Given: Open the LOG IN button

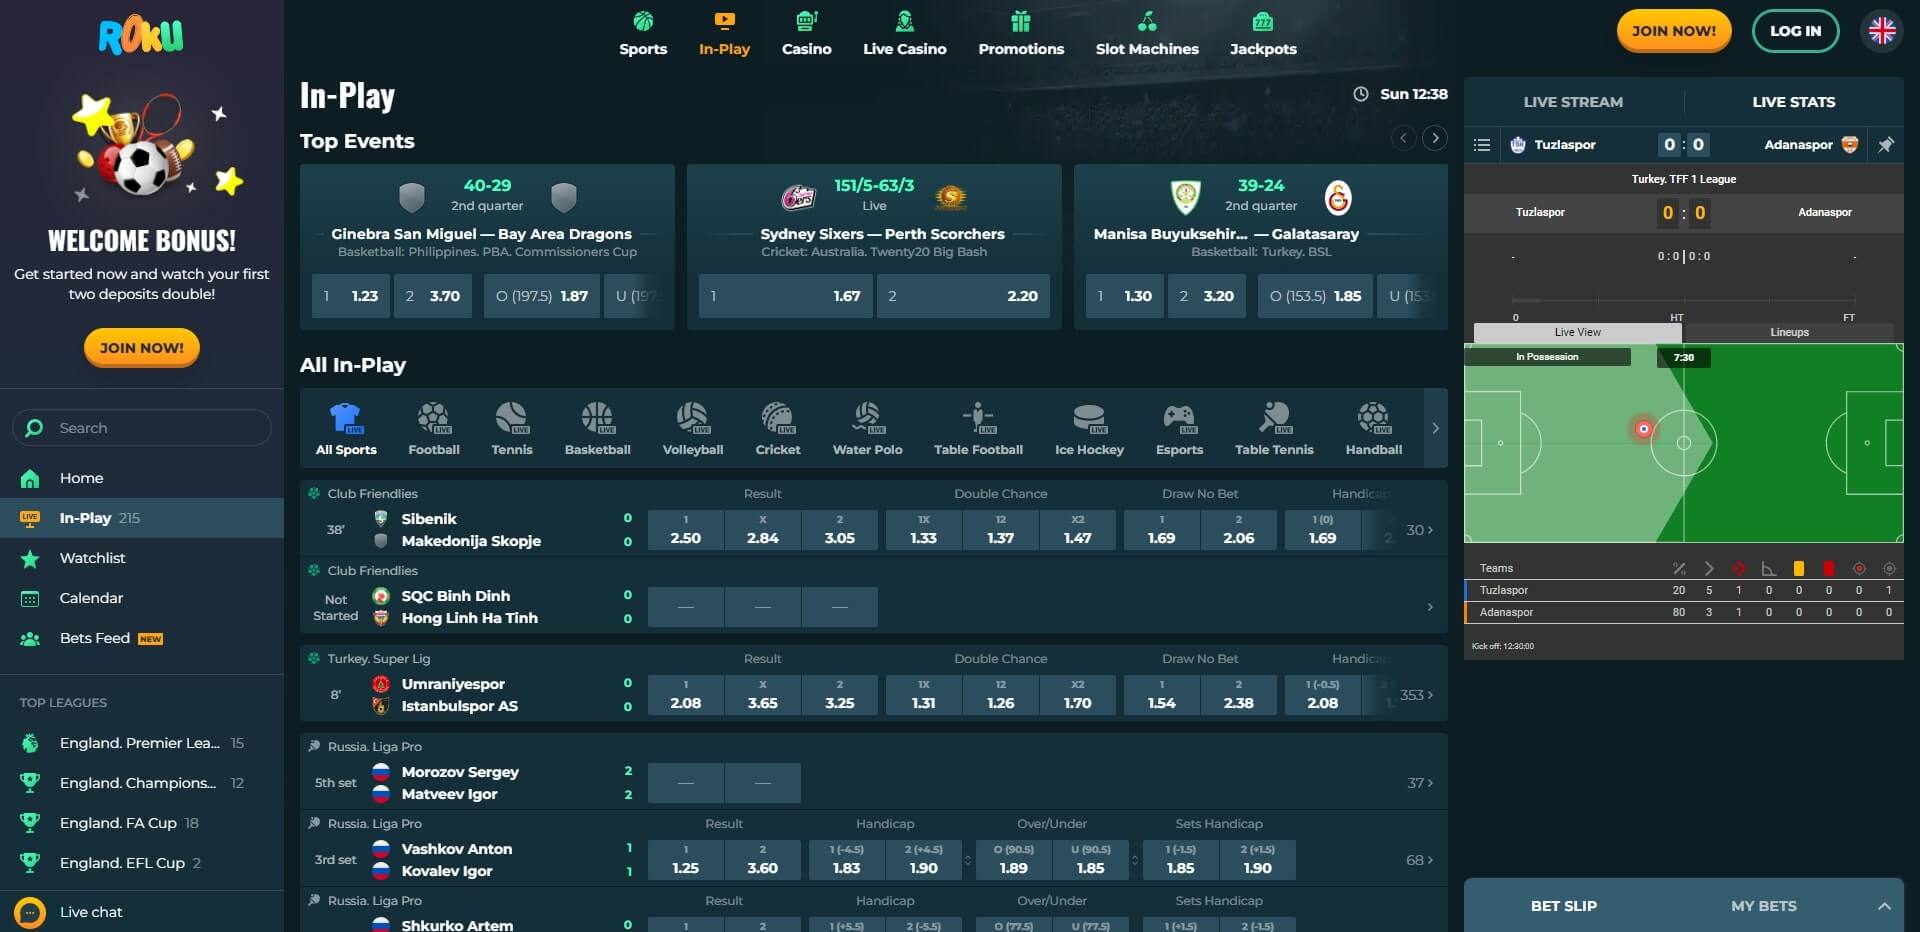Looking at the screenshot, I should tap(1796, 30).
